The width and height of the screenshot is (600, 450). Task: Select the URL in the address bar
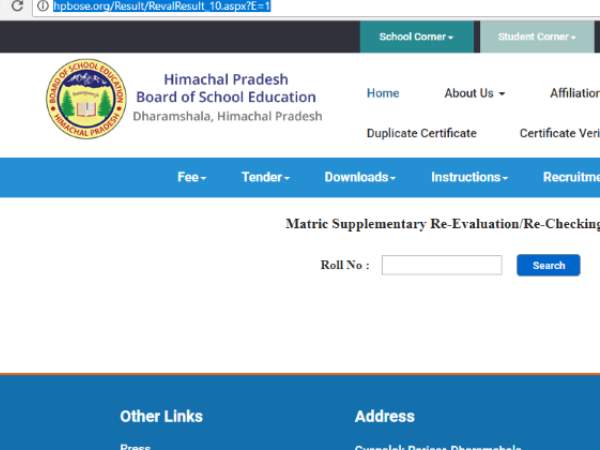coord(160,6)
